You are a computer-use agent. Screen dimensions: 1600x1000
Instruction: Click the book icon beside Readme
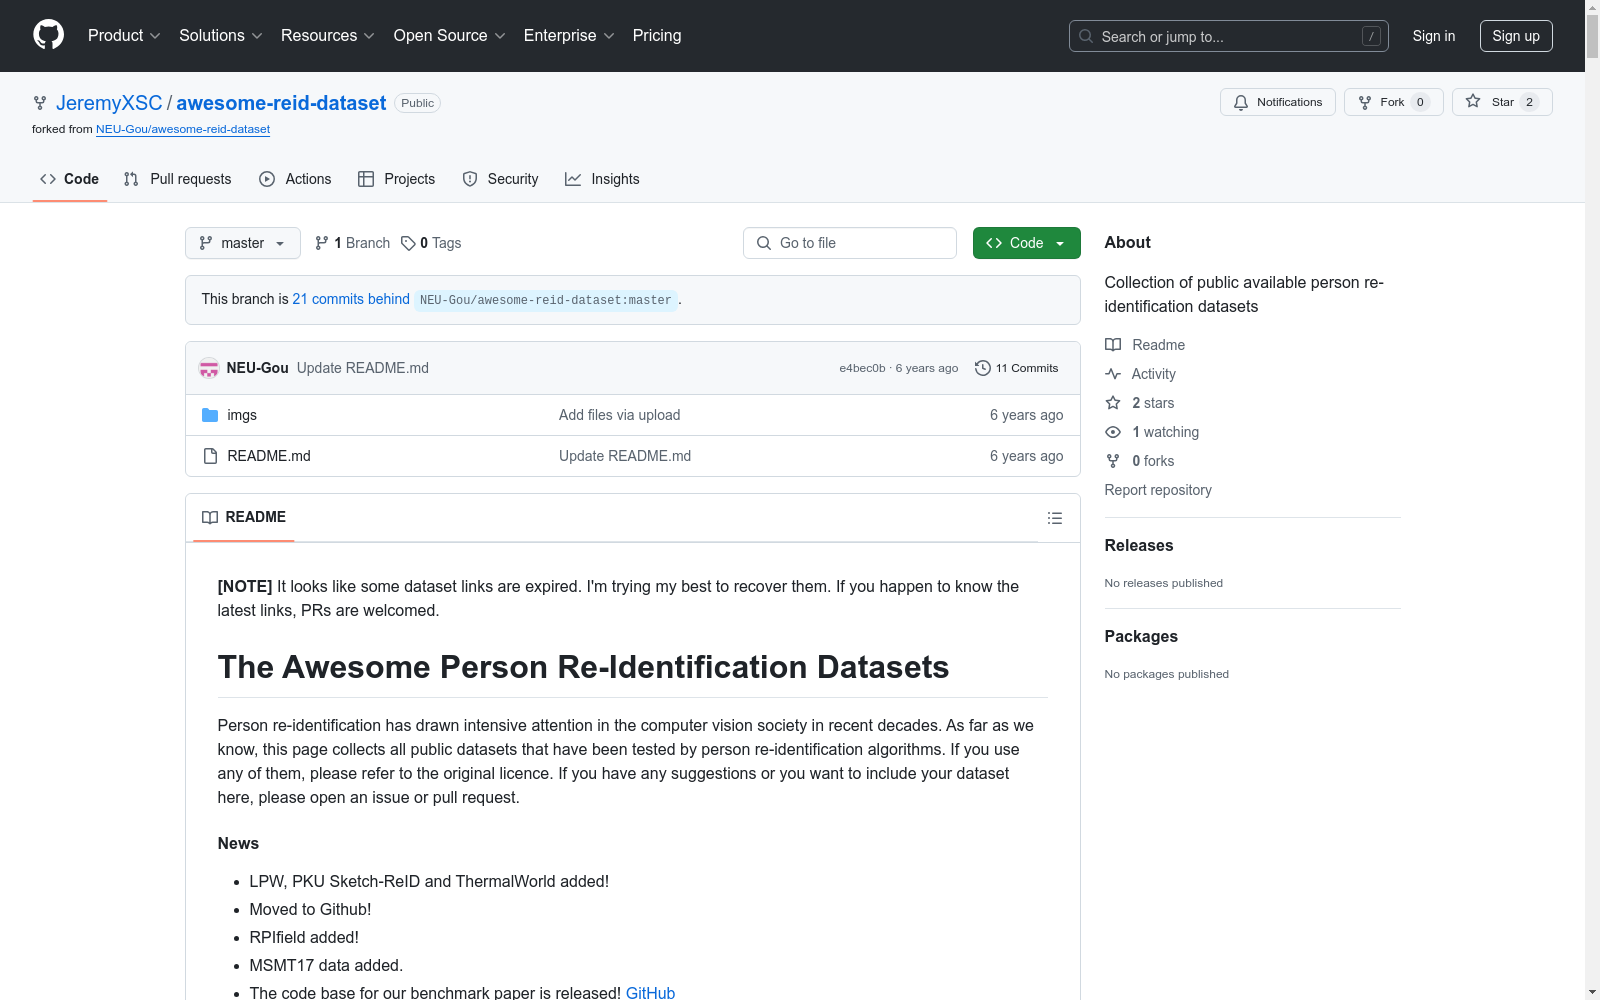pyautogui.click(x=1113, y=345)
